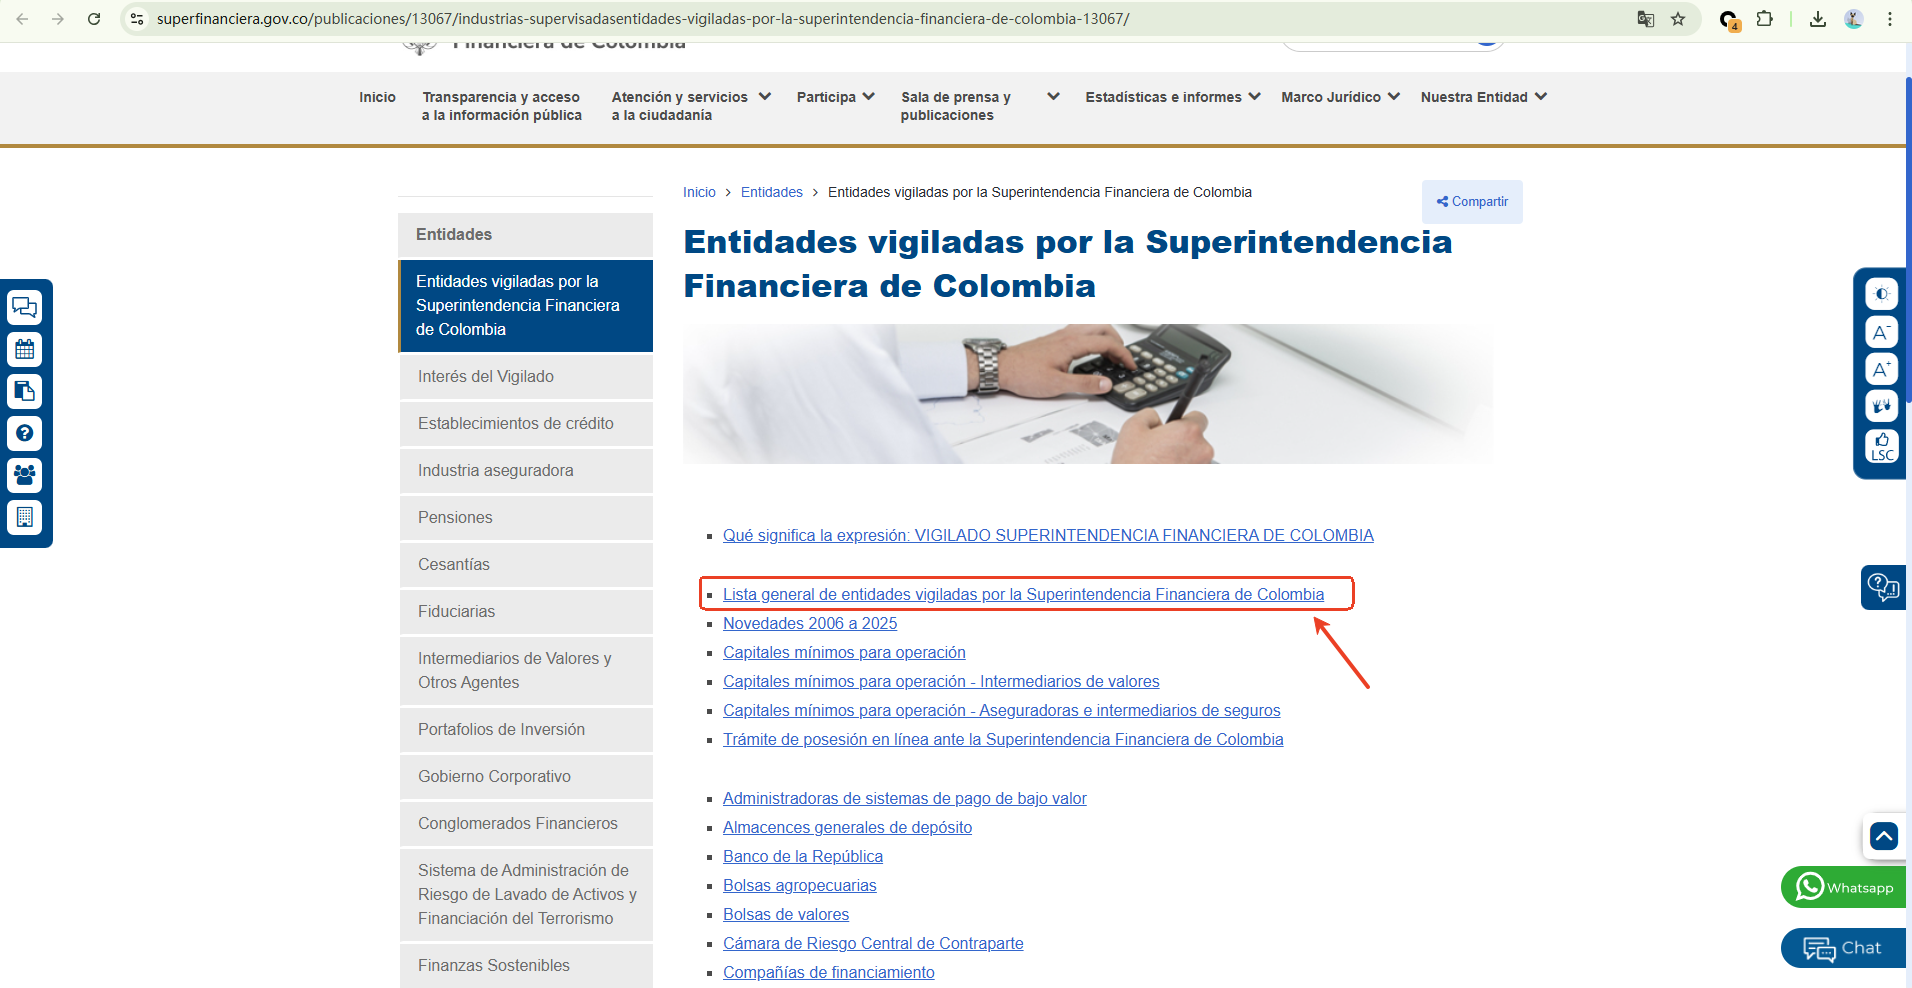Open the browser profile avatar
The width and height of the screenshot is (1912, 988).
1854,19
